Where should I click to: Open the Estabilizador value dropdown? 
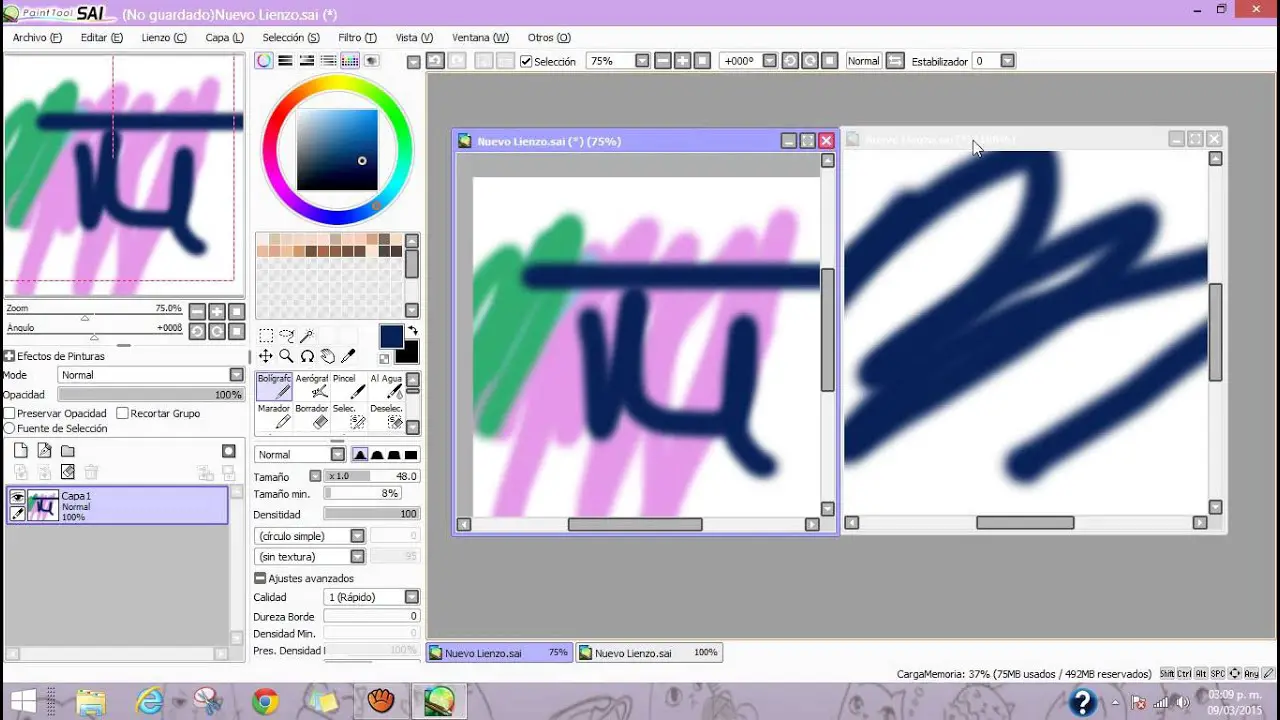pos(1007,61)
